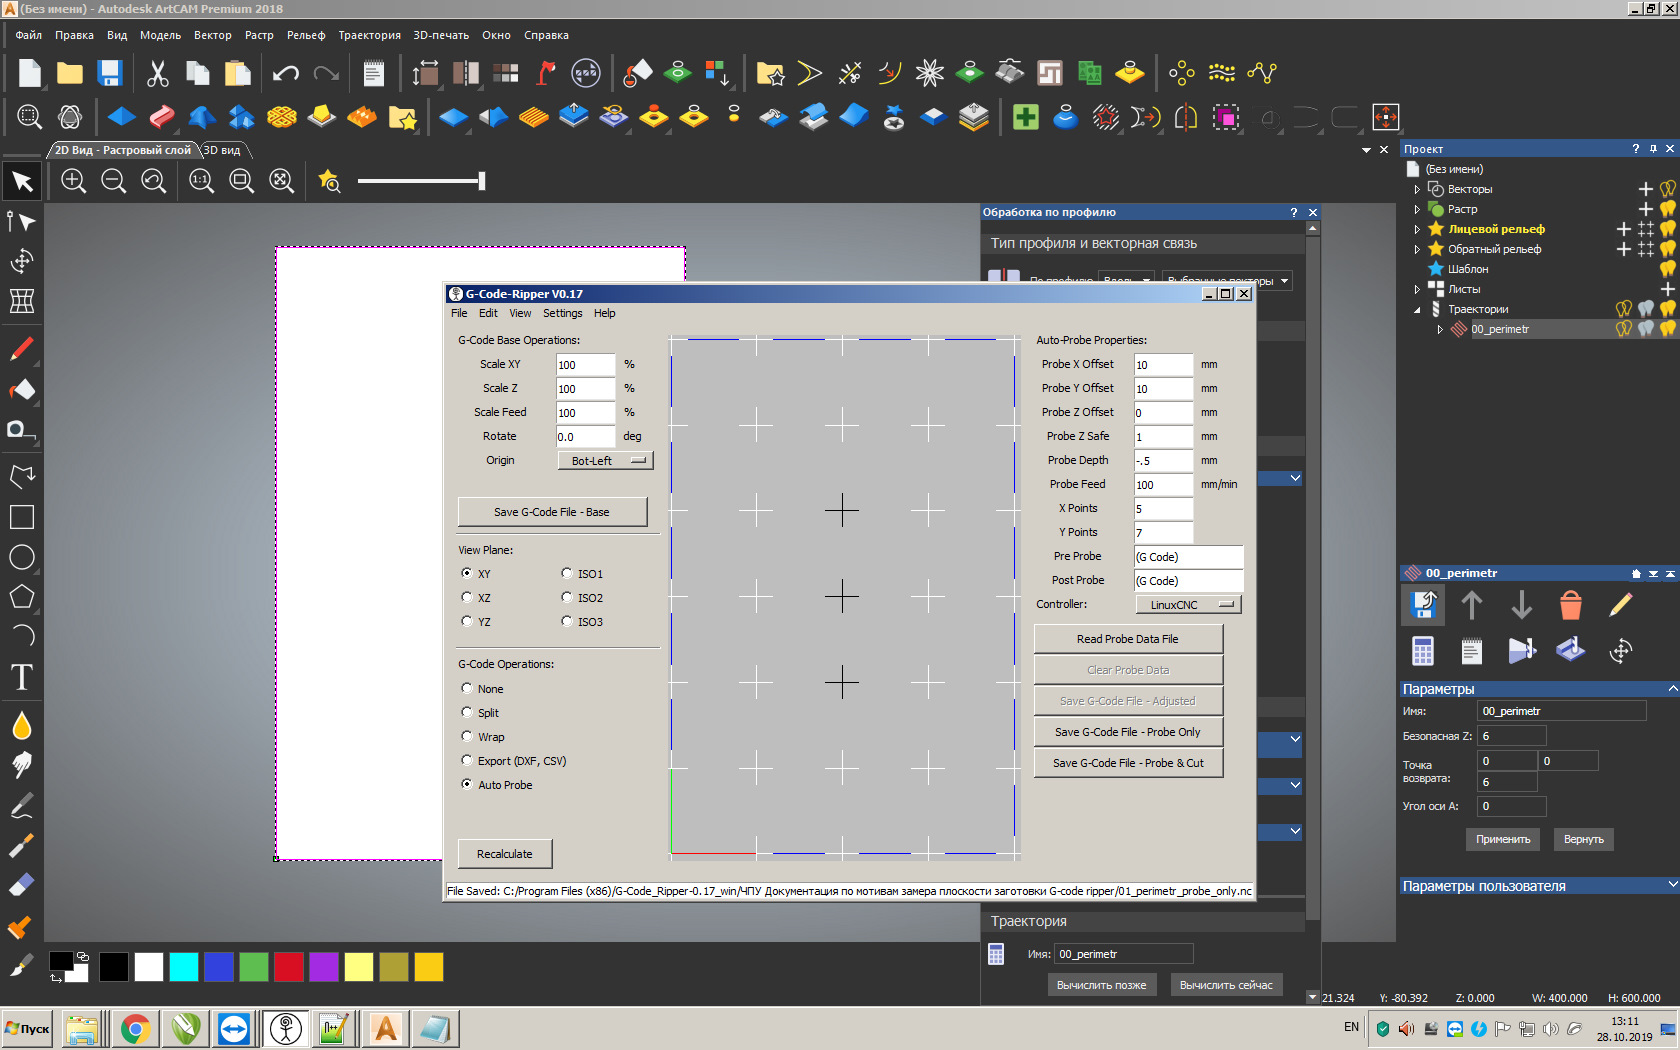Delete toolpath with the orange trash icon
Image resolution: width=1680 pixels, height=1050 pixels.
click(x=1571, y=605)
